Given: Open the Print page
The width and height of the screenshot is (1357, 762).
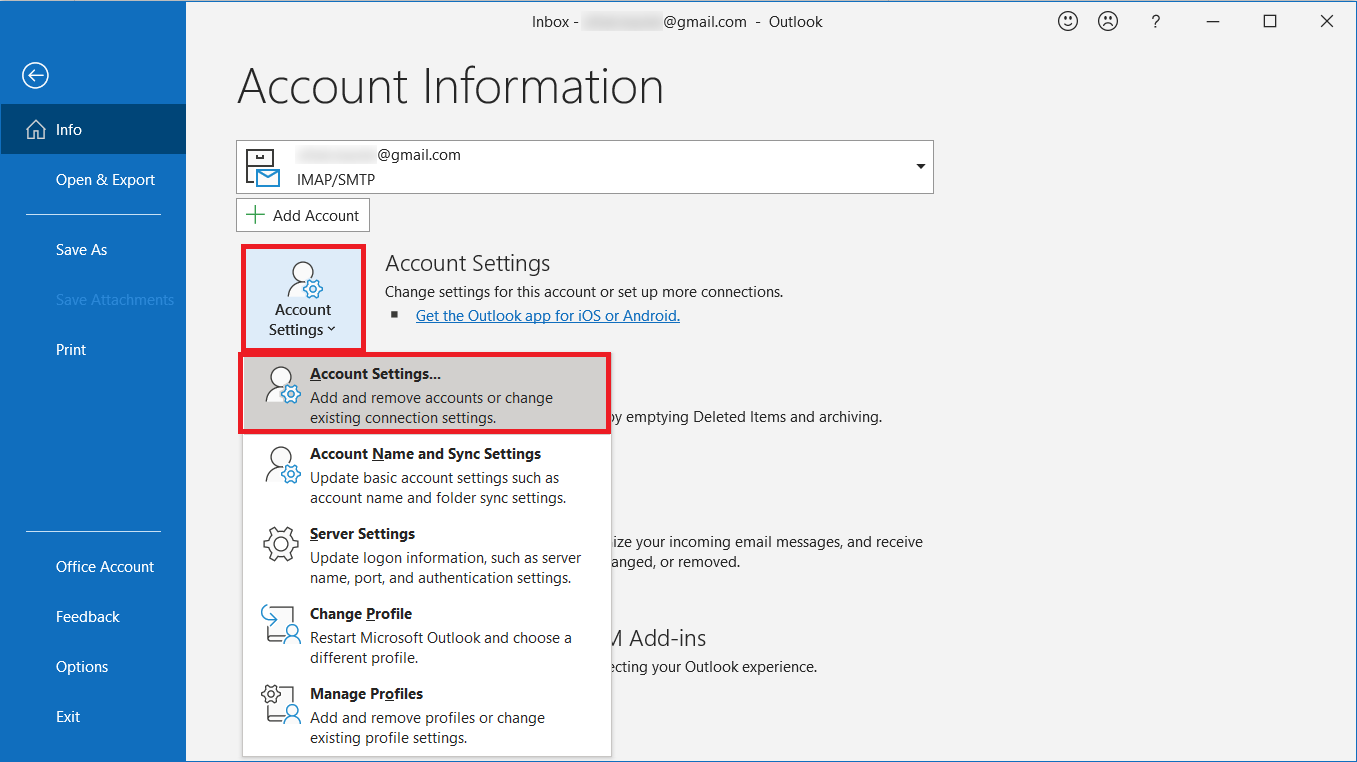Looking at the screenshot, I should pyautogui.click(x=93, y=350).
